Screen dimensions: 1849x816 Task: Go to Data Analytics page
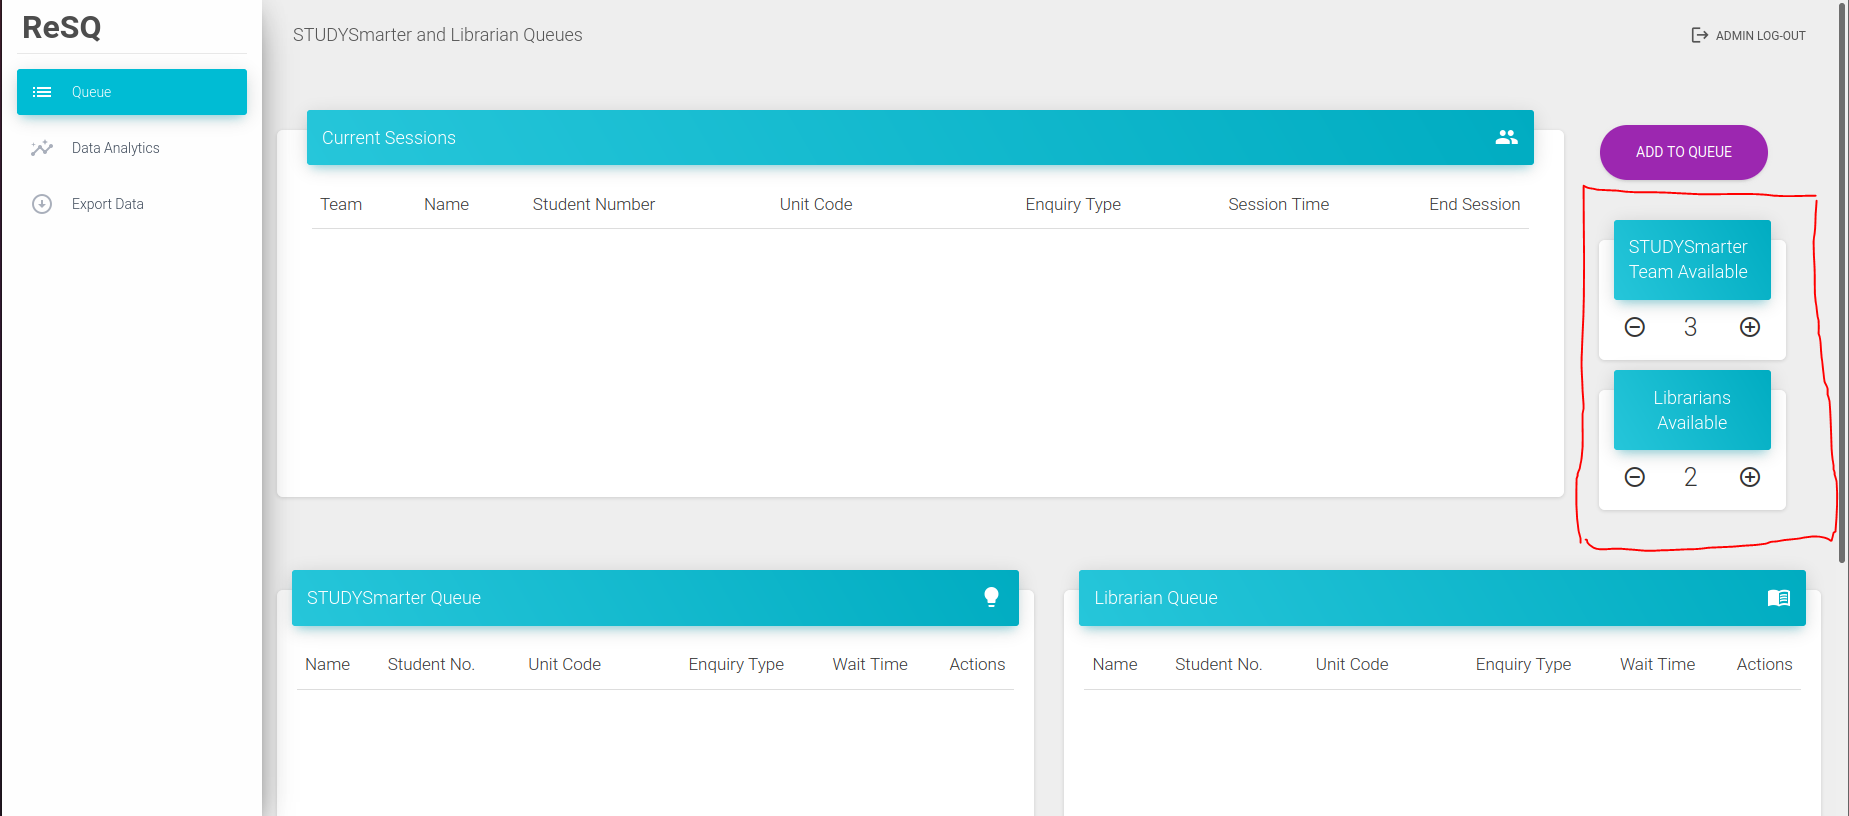pyautogui.click(x=116, y=148)
